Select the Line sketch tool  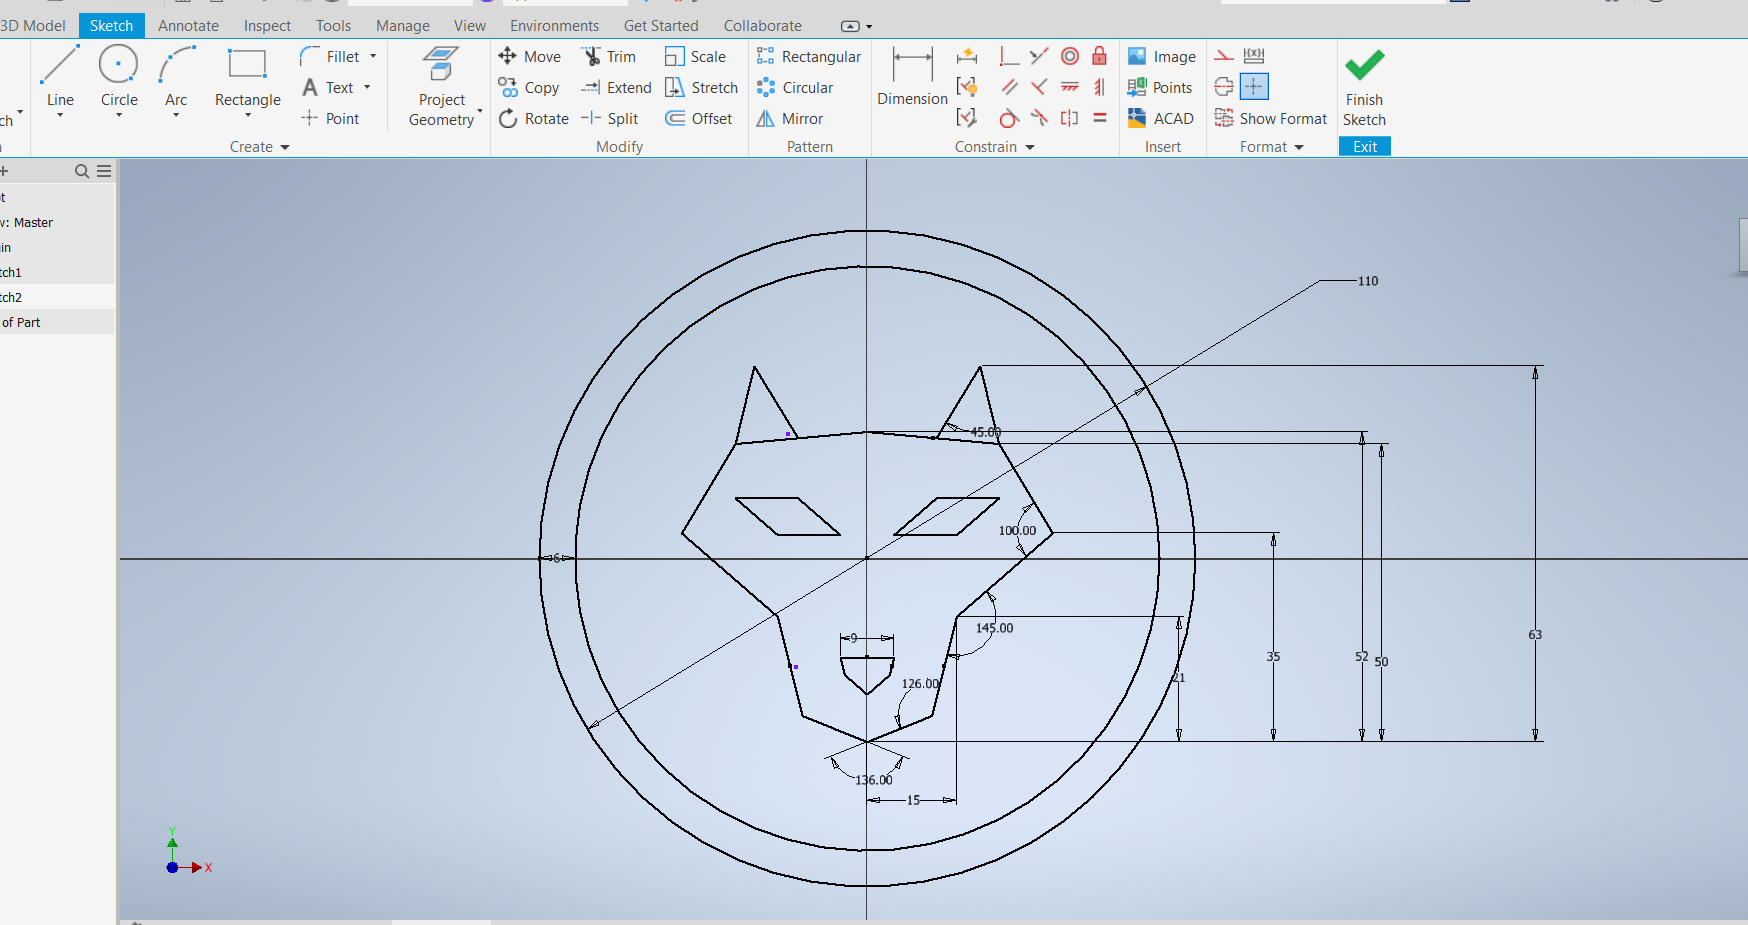[60, 78]
